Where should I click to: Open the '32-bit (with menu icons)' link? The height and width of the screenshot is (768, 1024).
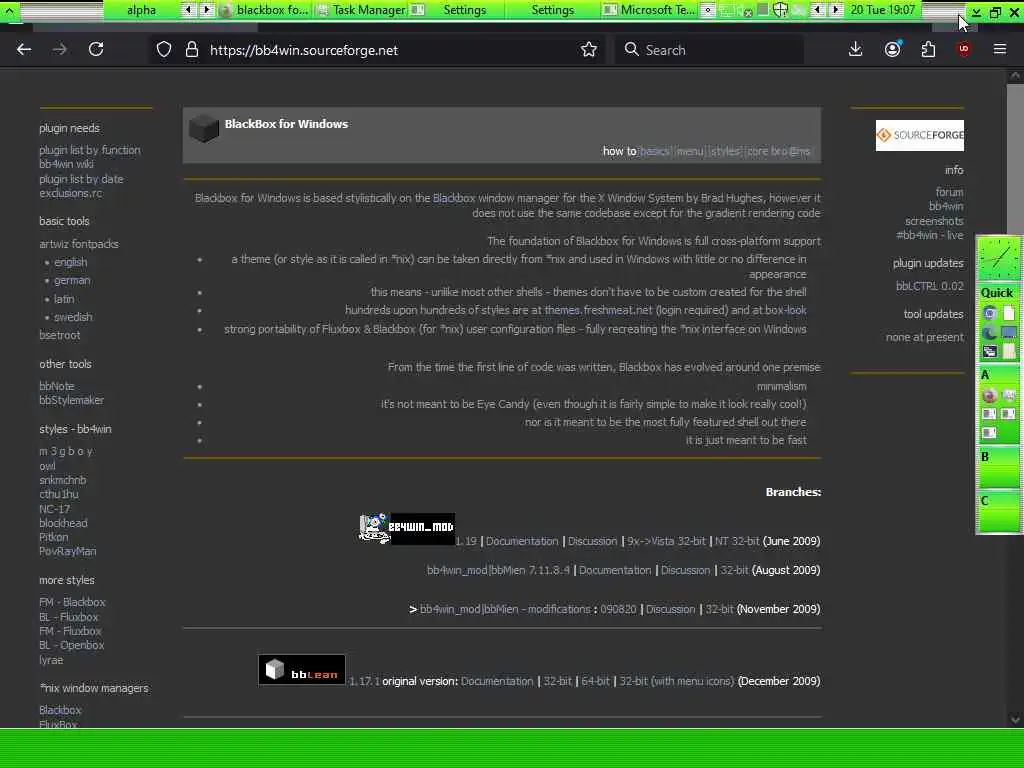pos(677,681)
